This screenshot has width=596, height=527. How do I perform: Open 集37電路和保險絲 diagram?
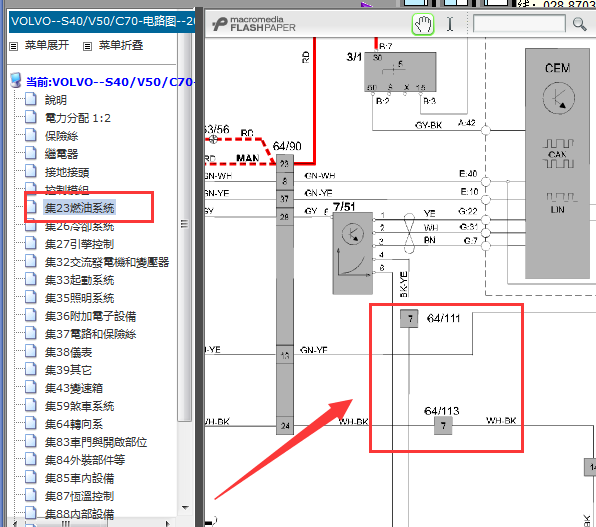click(x=90, y=334)
